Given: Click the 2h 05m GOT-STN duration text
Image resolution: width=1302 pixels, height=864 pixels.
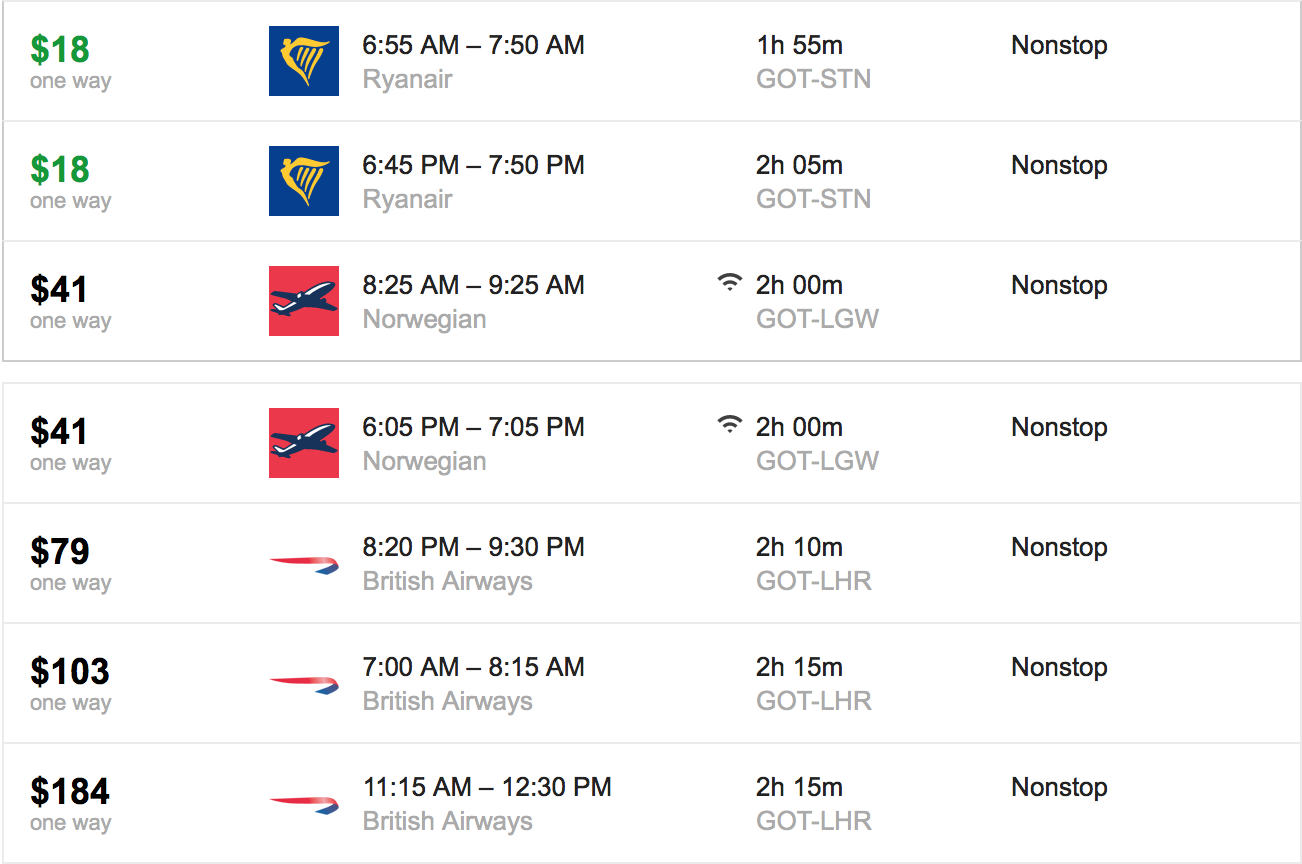Looking at the screenshot, I should [813, 181].
